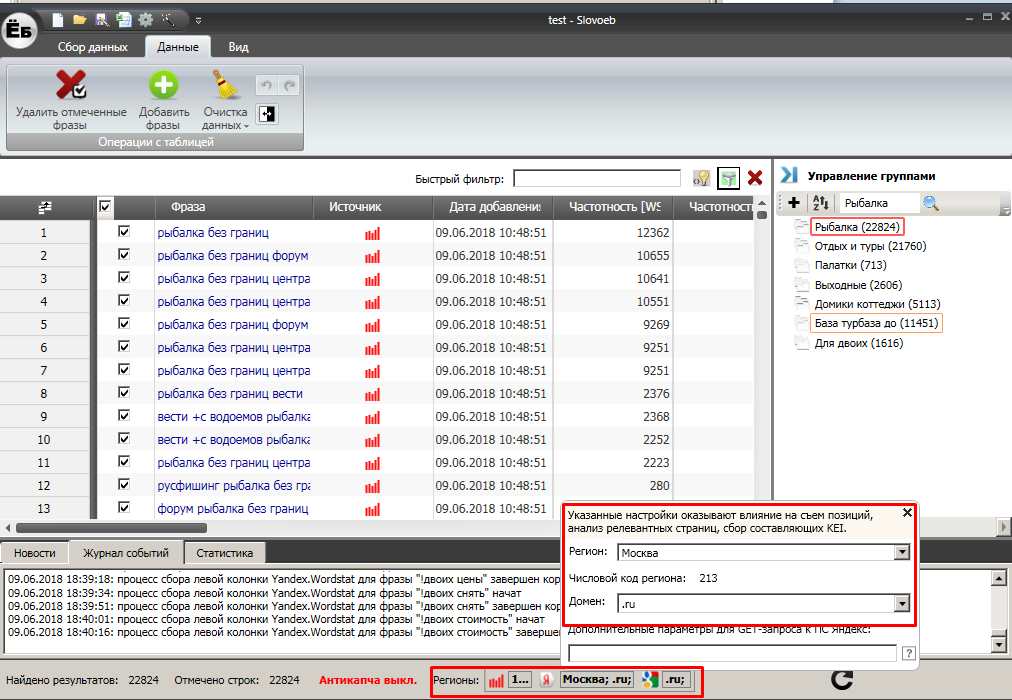1012x700 pixels.
Task: Select the Рыбалка (22824) group
Action: pyautogui.click(x=856, y=227)
